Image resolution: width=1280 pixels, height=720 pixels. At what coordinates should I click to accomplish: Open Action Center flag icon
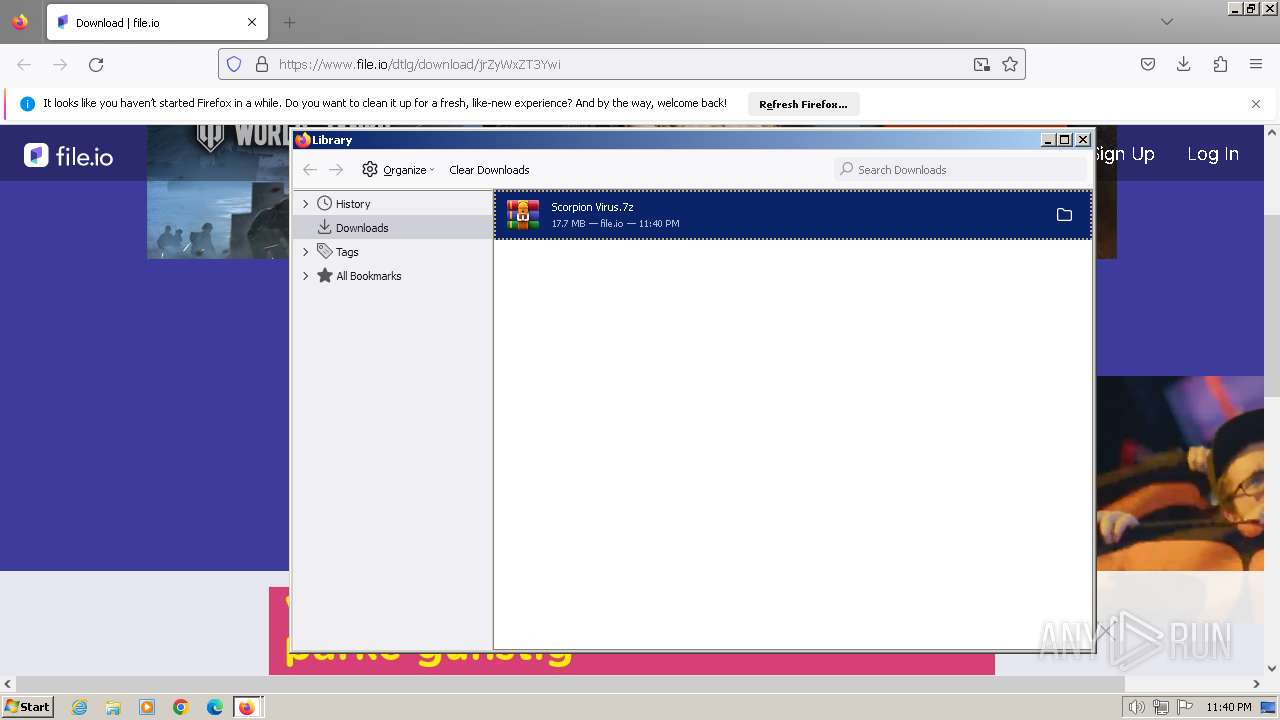[1185, 707]
